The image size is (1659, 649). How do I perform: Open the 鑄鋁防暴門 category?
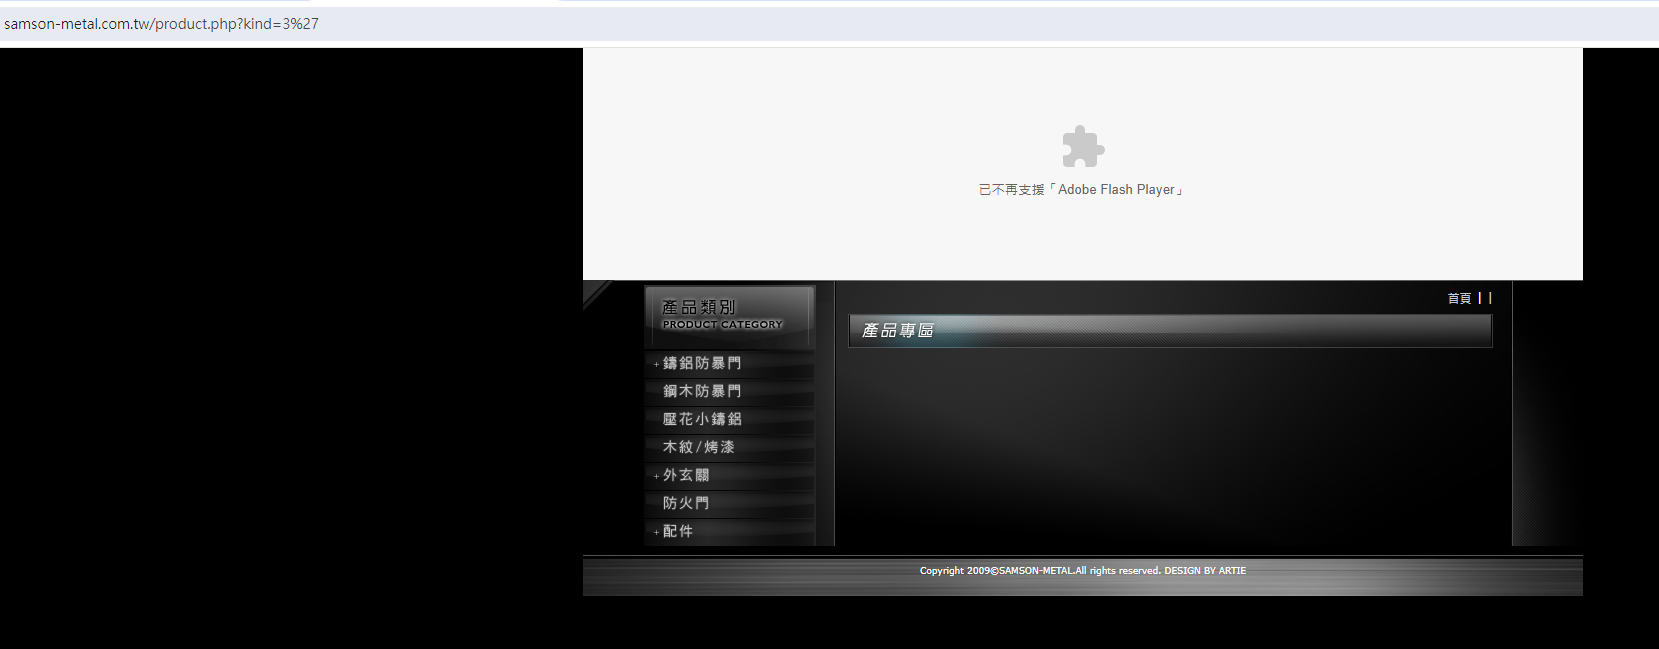tap(702, 363)
